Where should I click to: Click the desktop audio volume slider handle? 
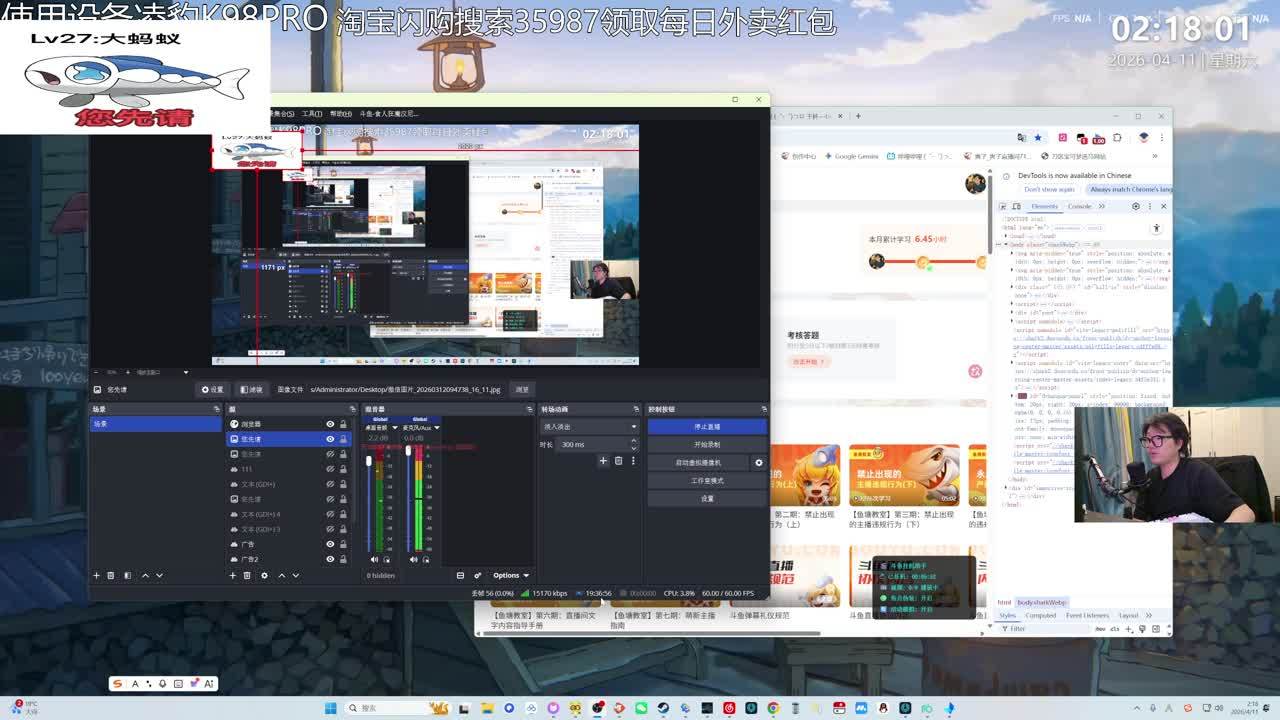369,461
